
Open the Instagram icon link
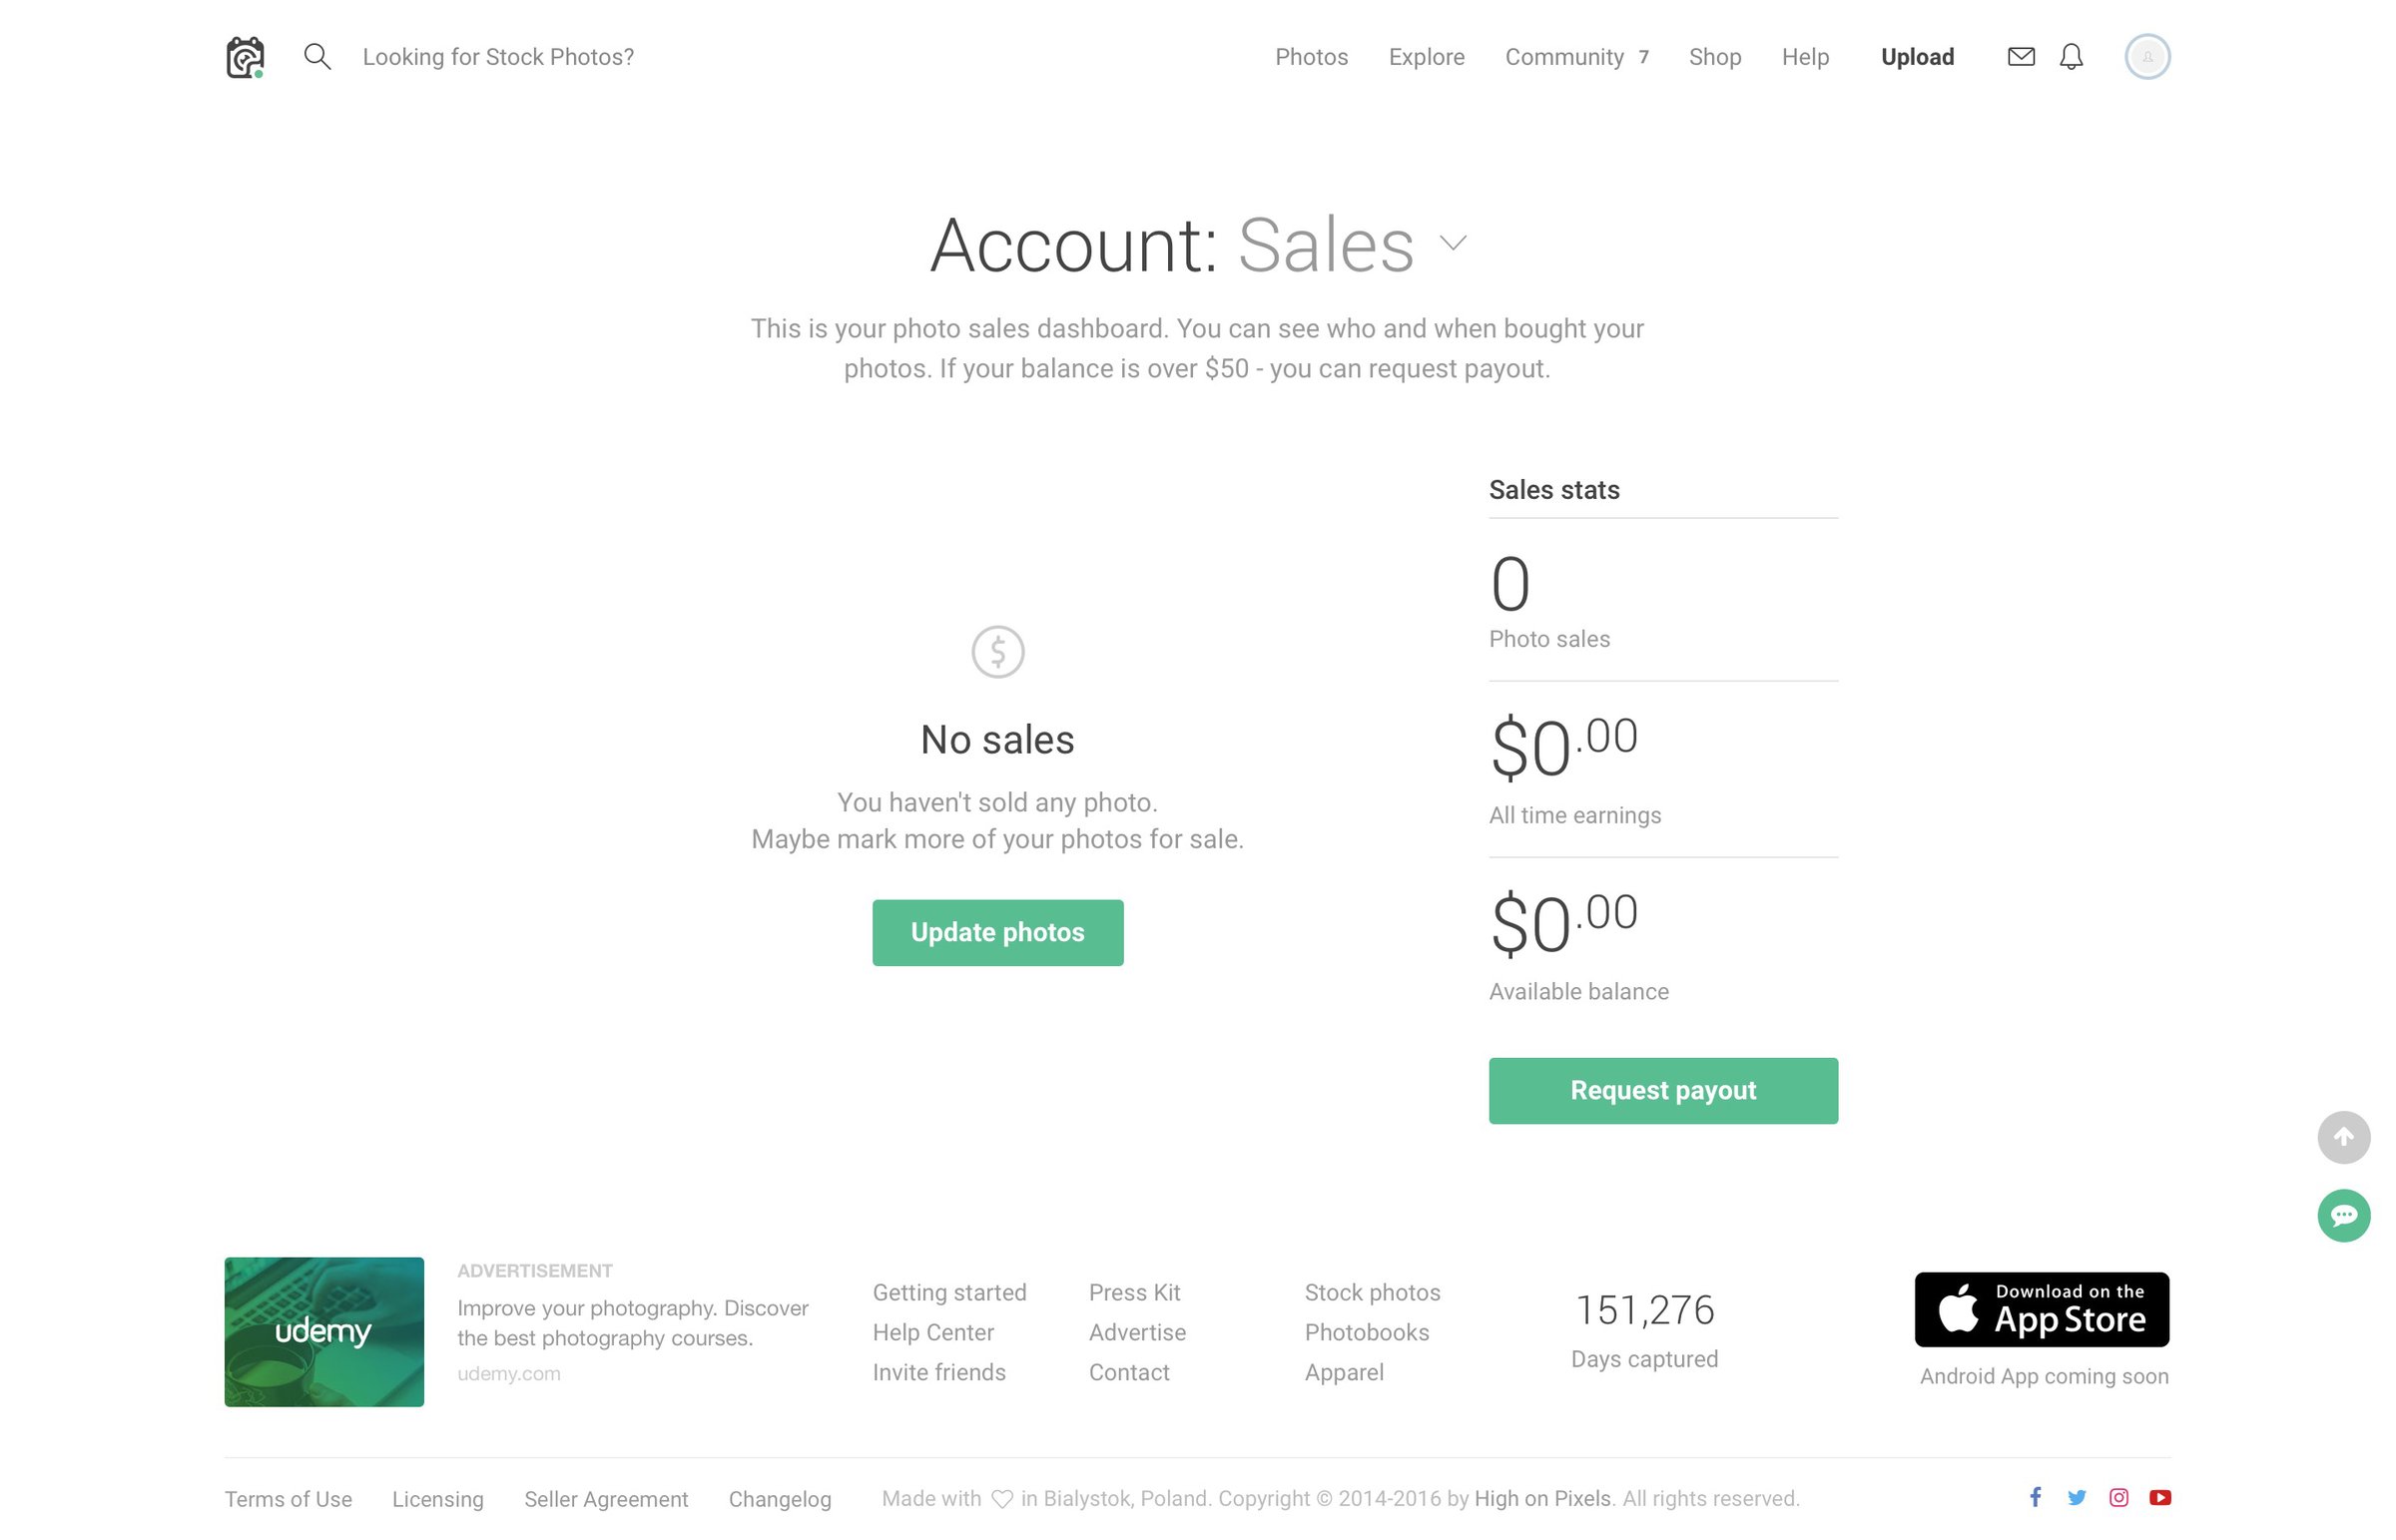(x=2118, y=1497)
